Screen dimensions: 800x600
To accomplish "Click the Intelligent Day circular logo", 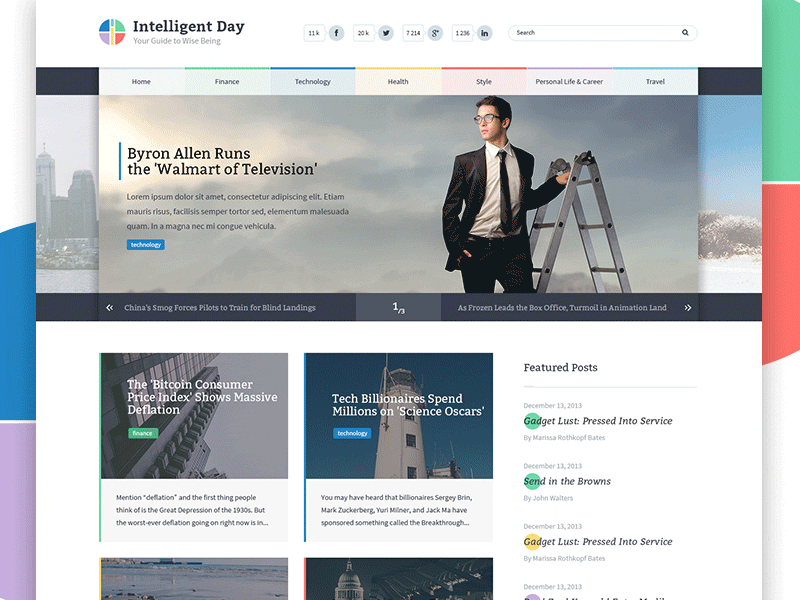I will pyautogui.click(x=110, y=29).
